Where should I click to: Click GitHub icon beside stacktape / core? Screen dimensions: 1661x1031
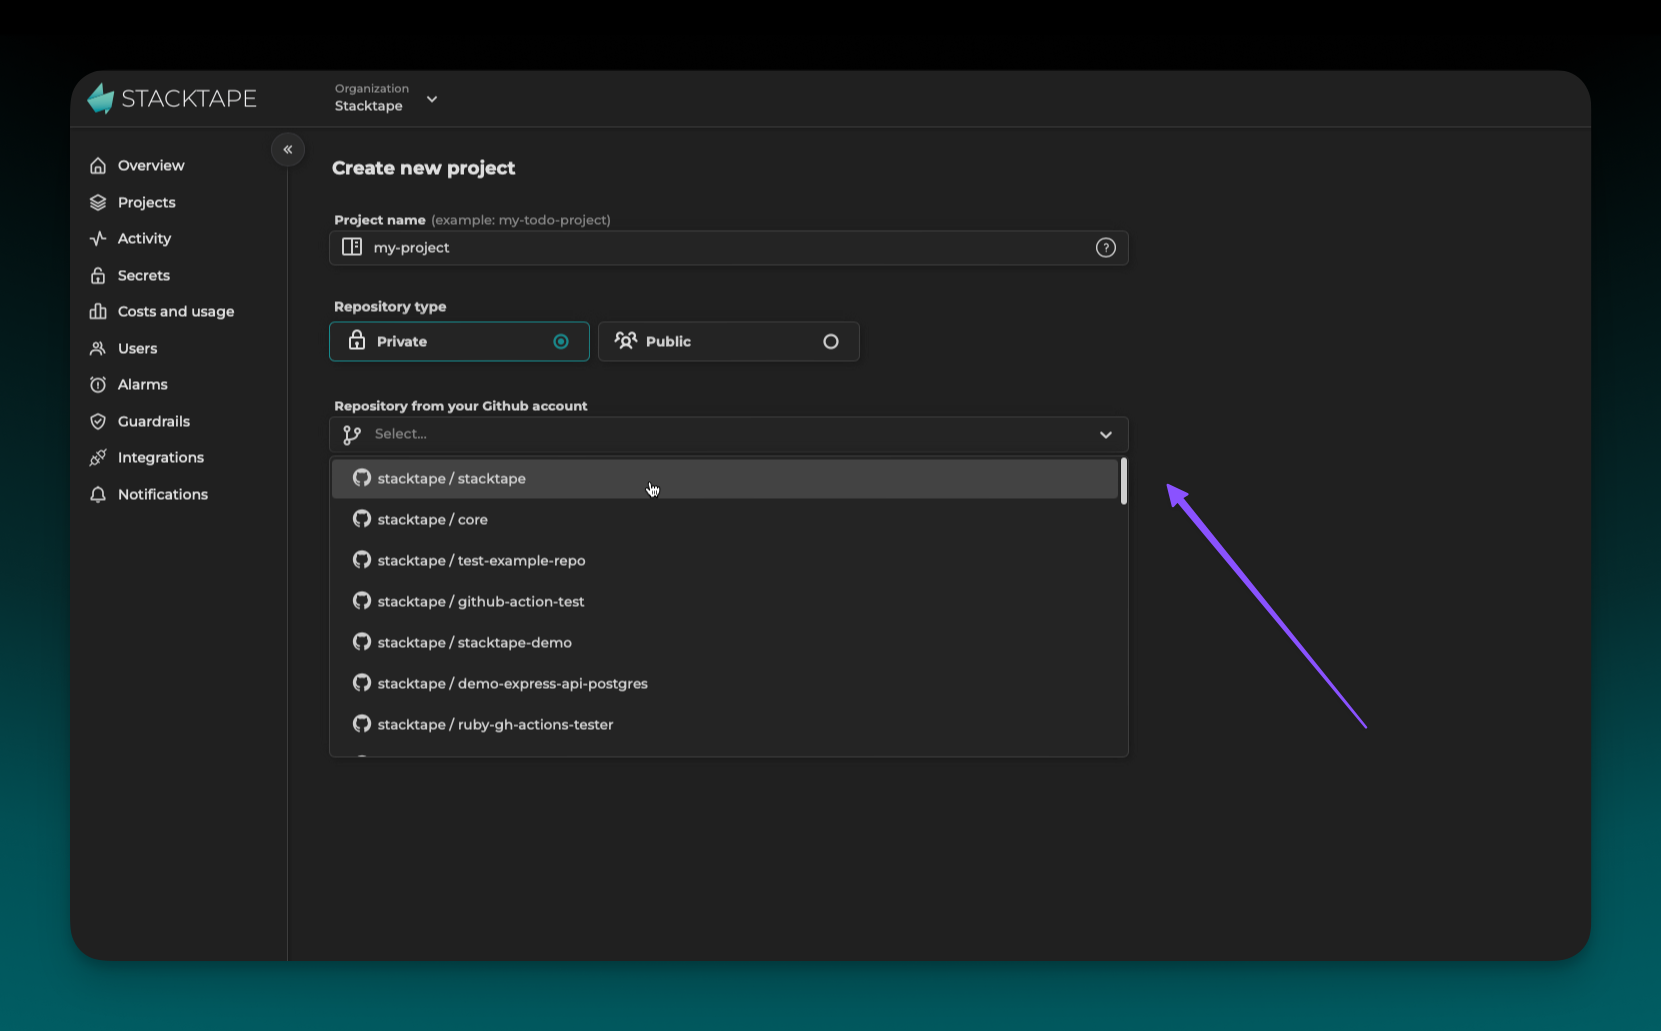(x=362, y=519)
